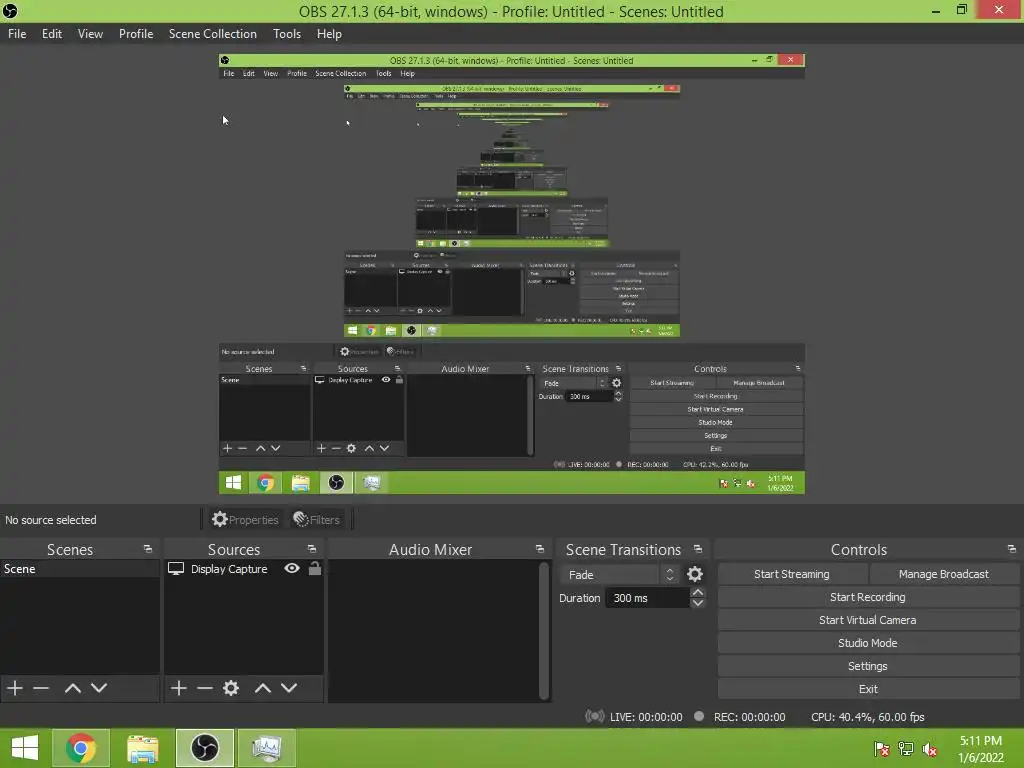Open the Fade transition dropdown
Screen dimensions: 1024x768
(x=620, y=575)
